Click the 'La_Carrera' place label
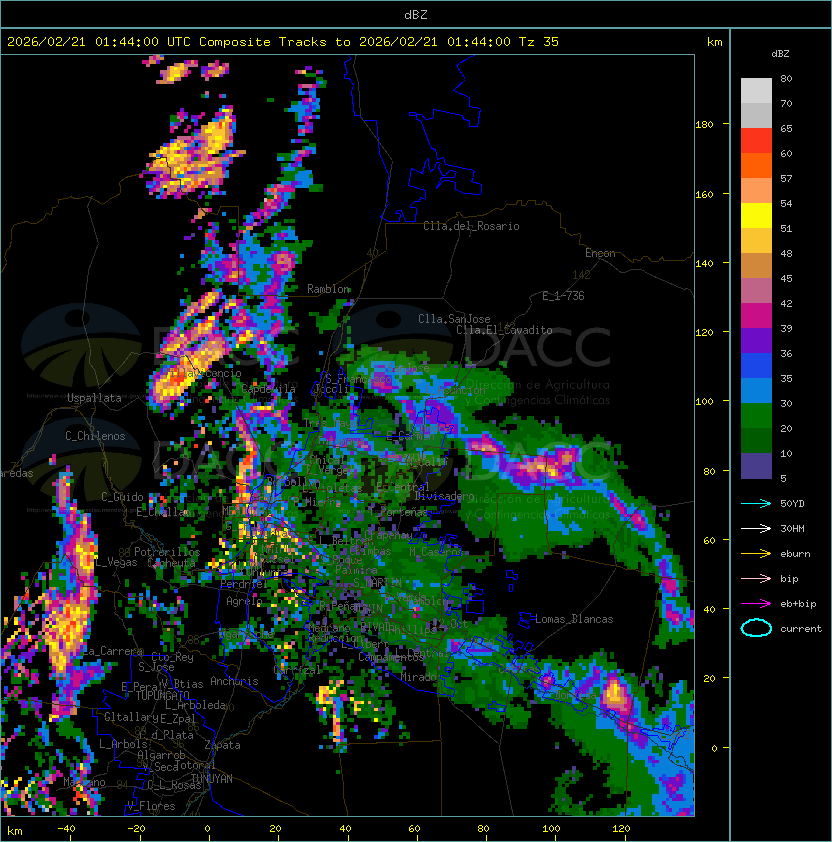The width and height of the screenshot is (832, 842). pos(113,651)
